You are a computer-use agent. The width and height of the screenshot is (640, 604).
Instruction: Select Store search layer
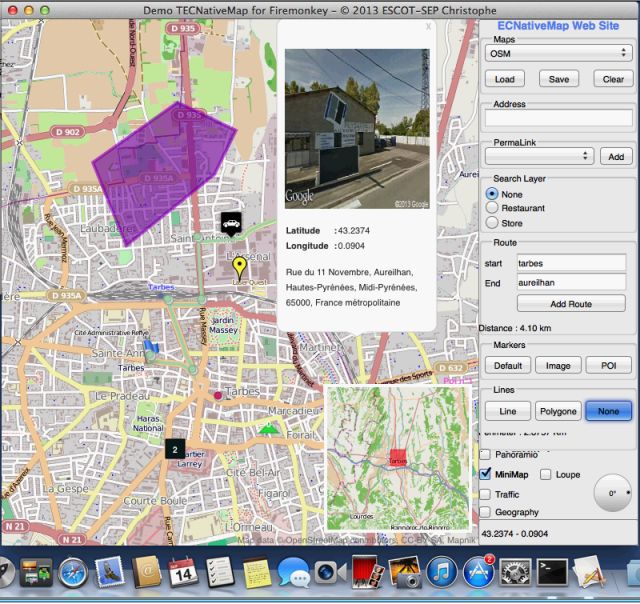[492, 222]
